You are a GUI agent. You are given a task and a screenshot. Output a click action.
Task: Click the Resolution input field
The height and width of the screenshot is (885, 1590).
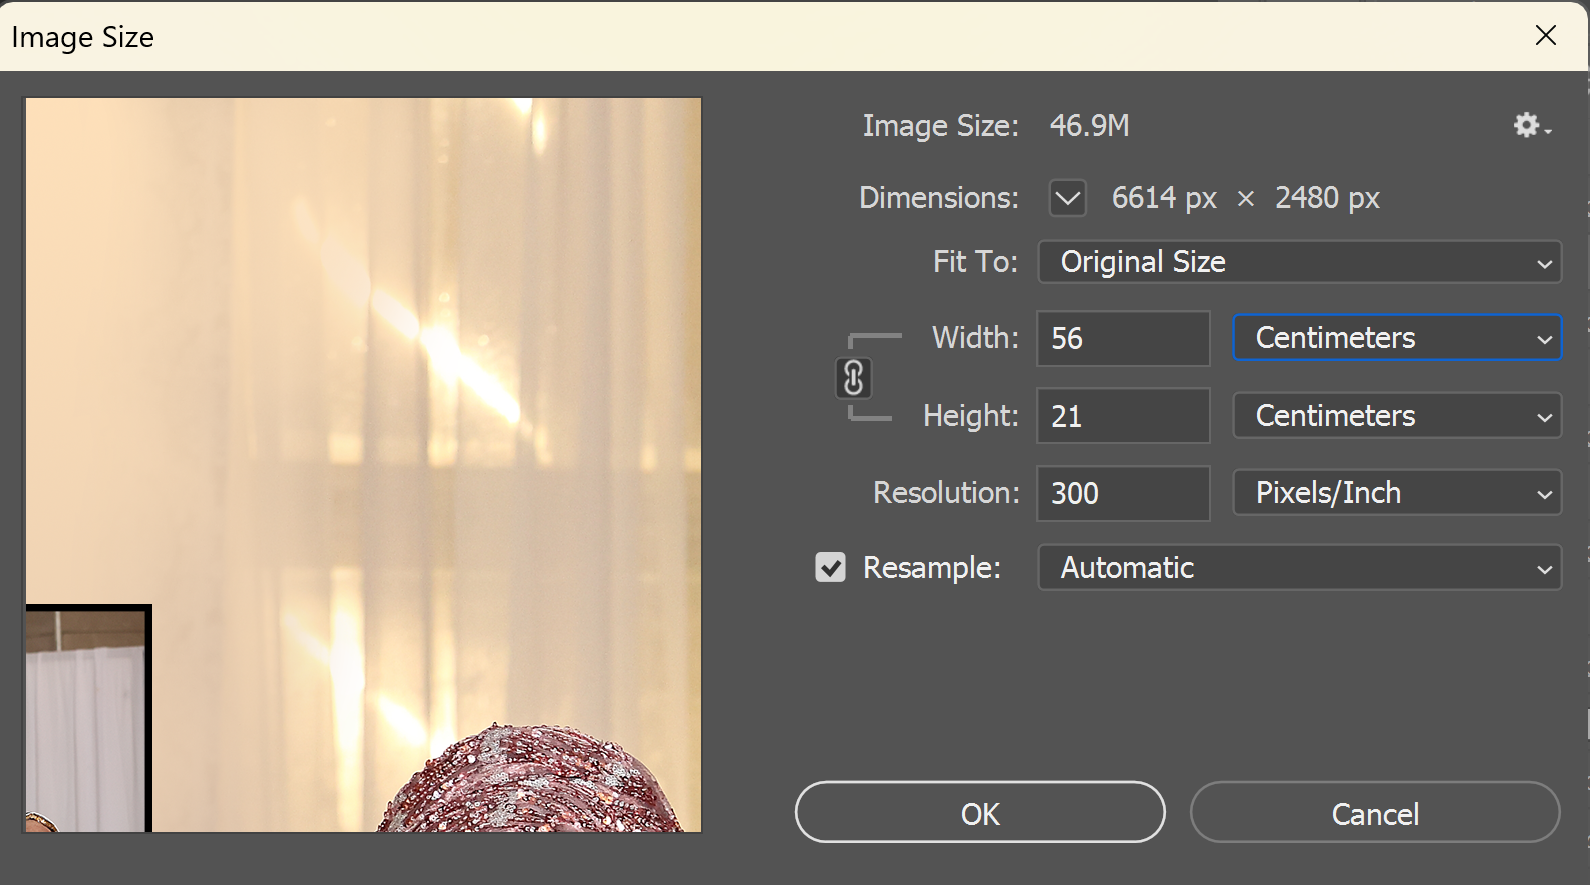(x=1123, y=493)
